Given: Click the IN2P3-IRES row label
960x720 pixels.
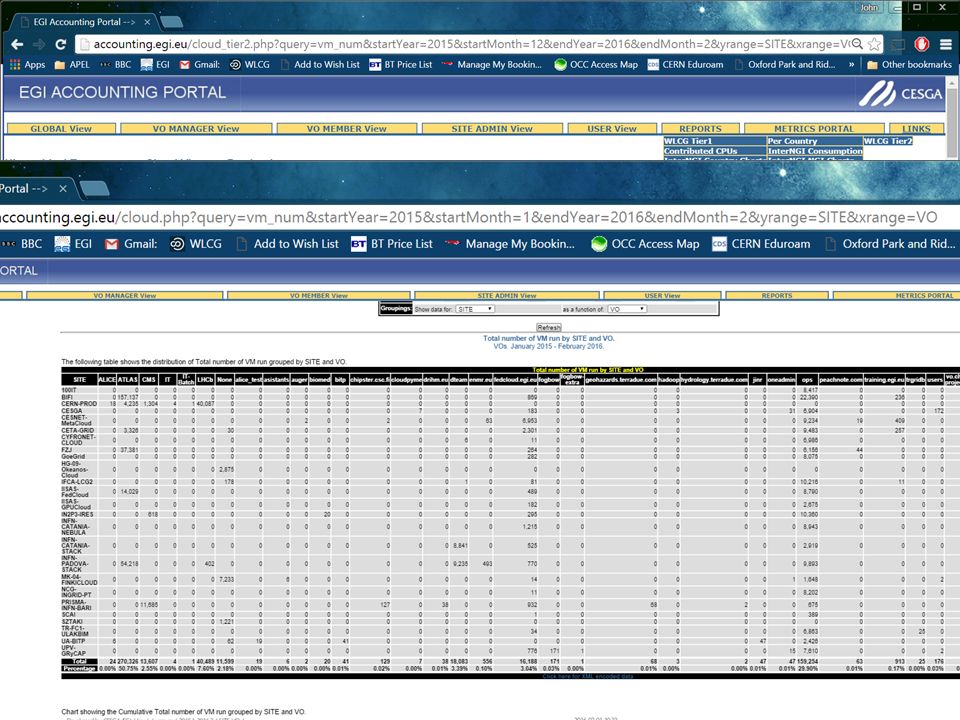Looking at the screenshot, I should coord(77,514).
